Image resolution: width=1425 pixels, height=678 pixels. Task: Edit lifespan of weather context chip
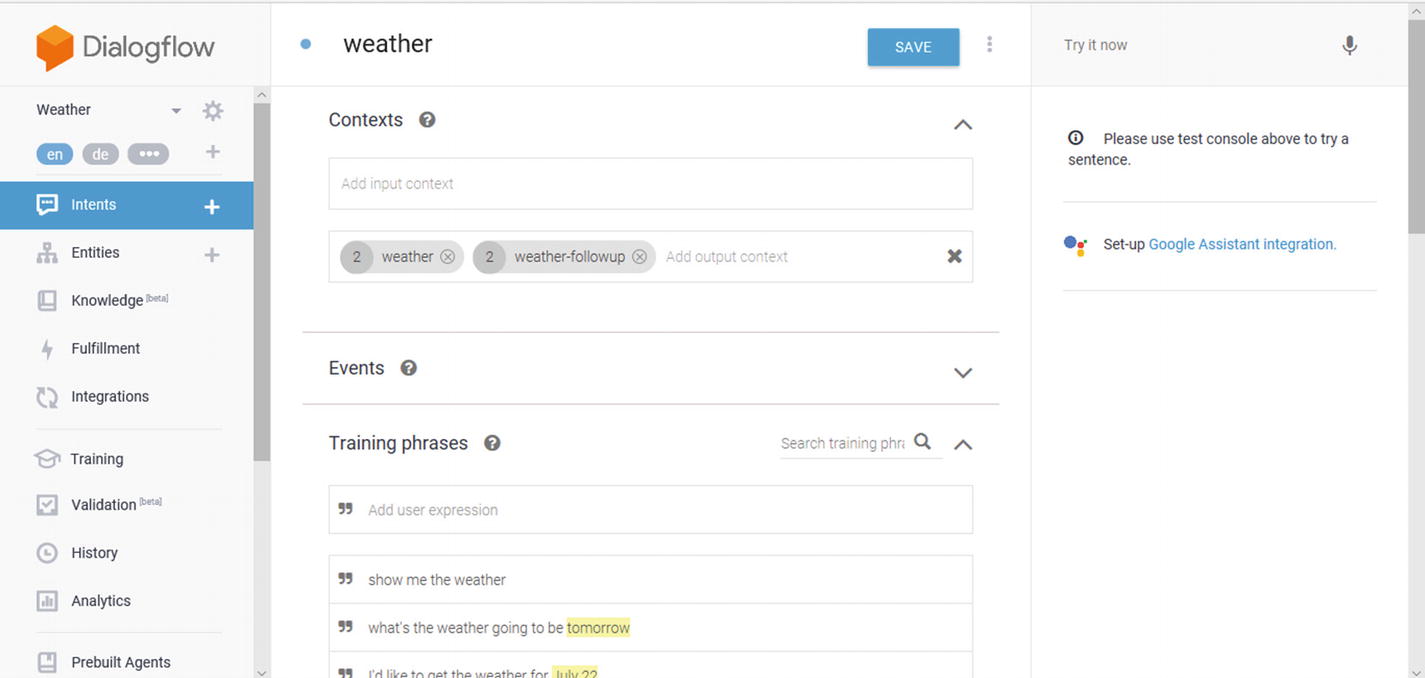(357, 257)
